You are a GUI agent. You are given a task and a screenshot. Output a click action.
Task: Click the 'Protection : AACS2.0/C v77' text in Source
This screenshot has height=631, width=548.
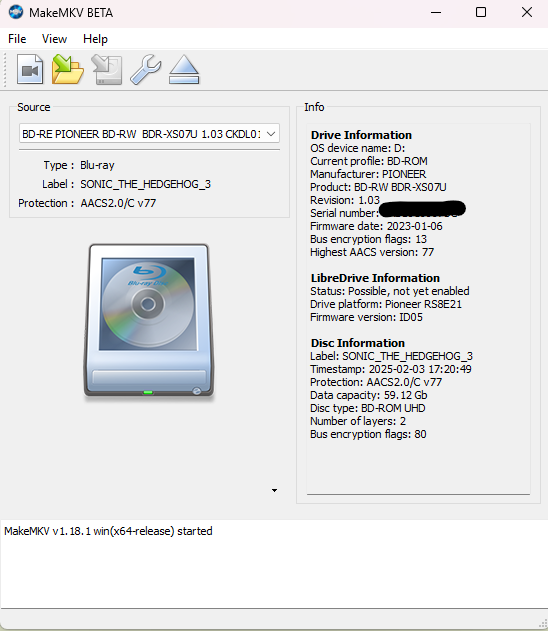click(87, 203)
